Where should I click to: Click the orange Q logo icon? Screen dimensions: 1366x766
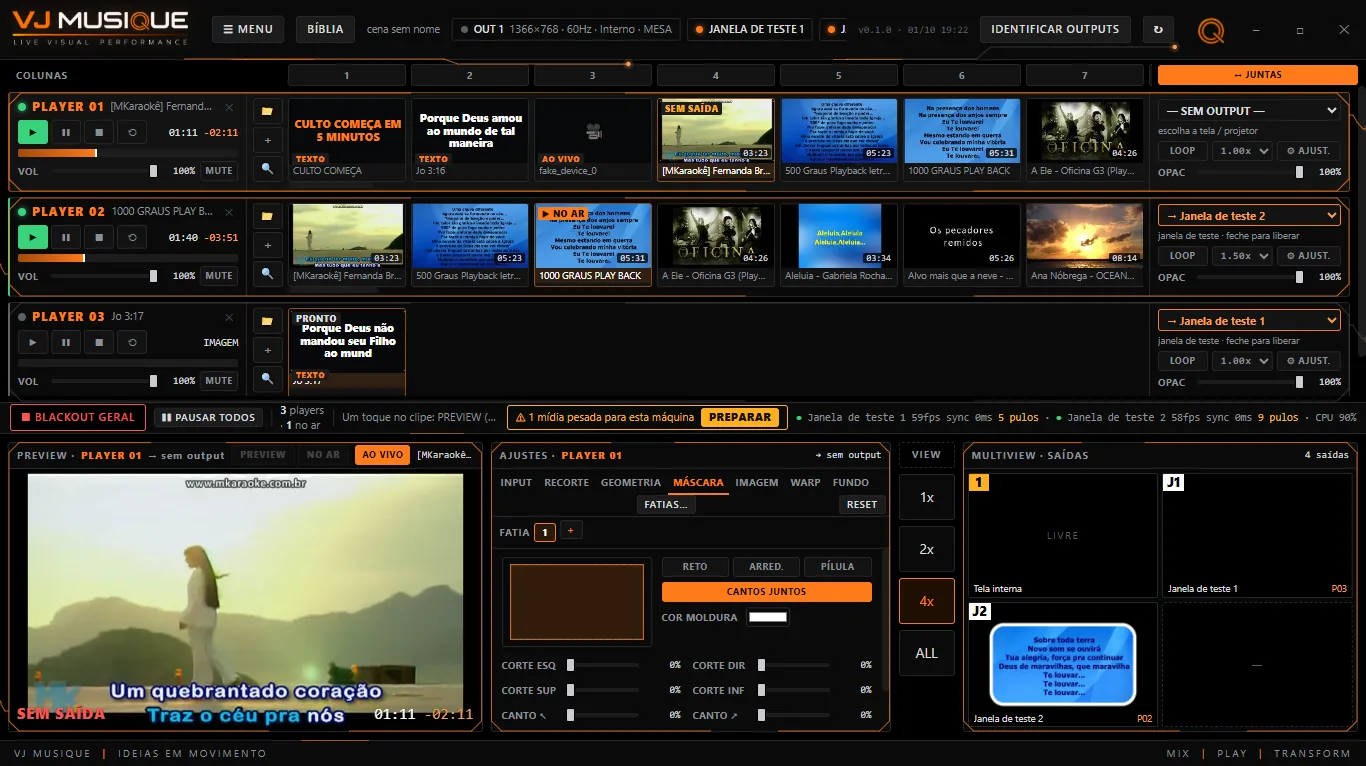(1211, 32)
